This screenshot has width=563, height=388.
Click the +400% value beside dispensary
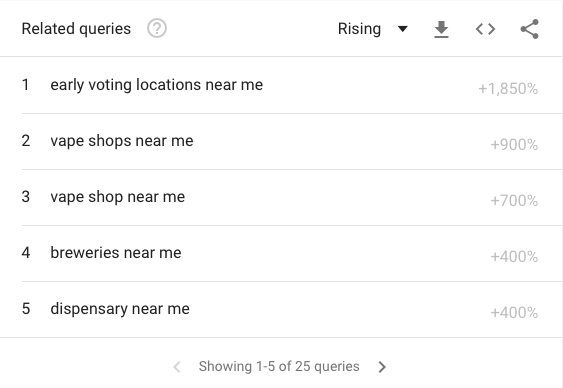[514, 313]
